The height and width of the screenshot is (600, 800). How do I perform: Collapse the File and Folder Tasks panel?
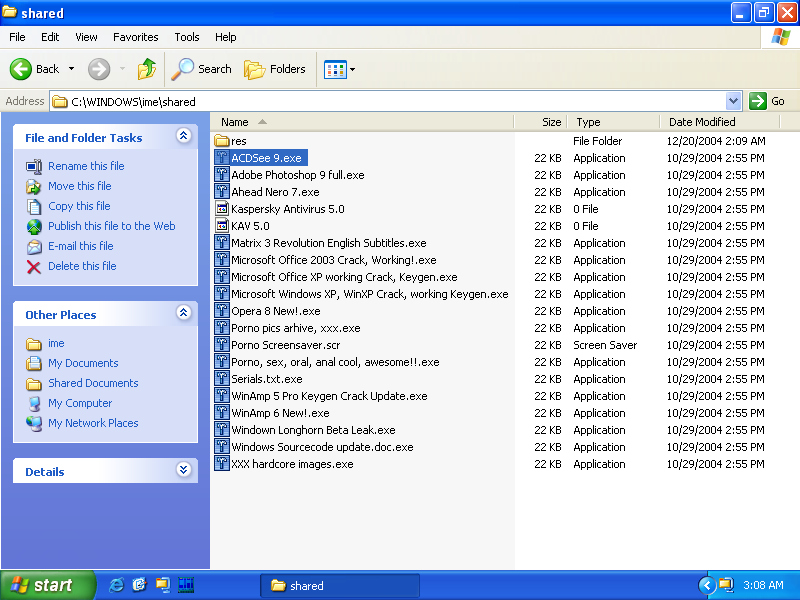pos(184,136)
